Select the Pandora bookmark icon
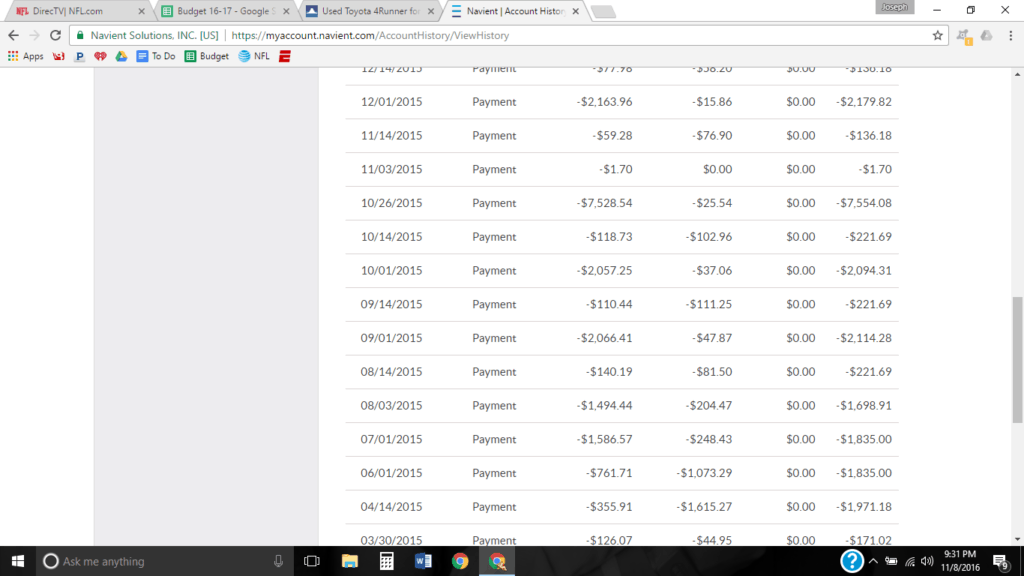Viewport: 1024px width, 576px height. (78, 56)
